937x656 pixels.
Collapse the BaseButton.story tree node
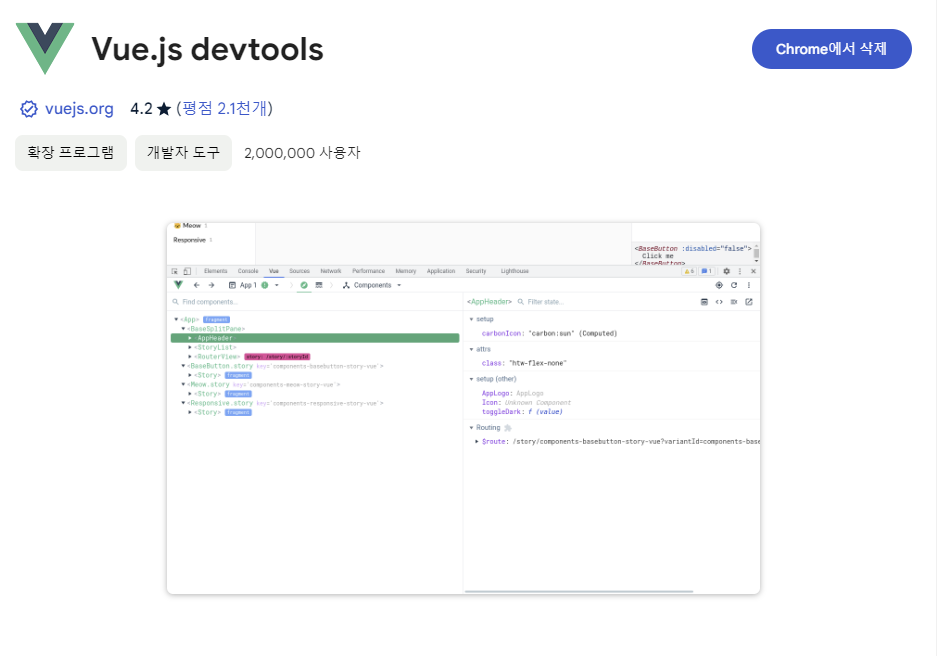coord(182,365)
